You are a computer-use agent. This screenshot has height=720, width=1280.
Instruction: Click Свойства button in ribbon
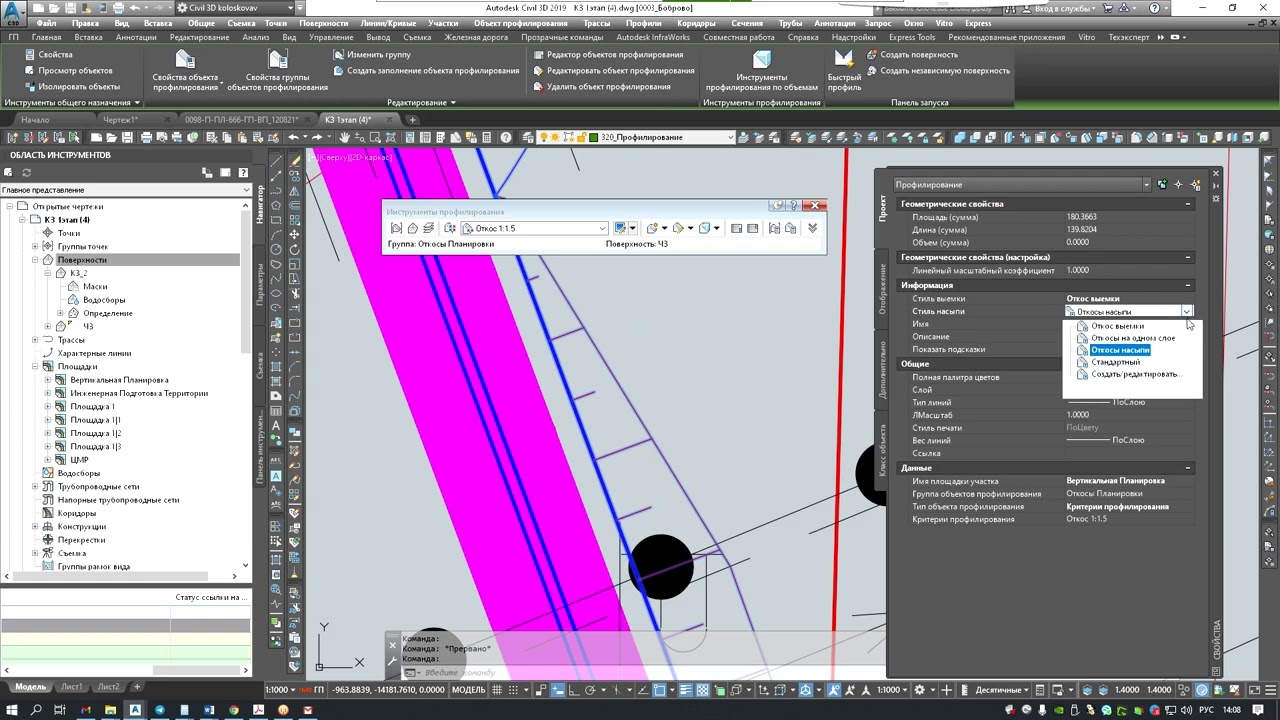48,55
